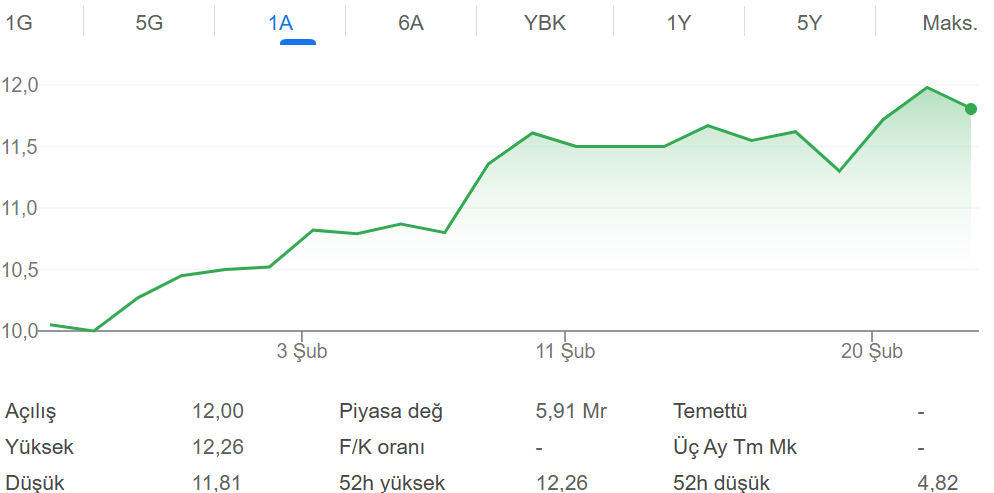This screenshot has width=994, height=493.
Task: Switch chart to YBK range
Action: pyautogui.click(x=545, y=23)
